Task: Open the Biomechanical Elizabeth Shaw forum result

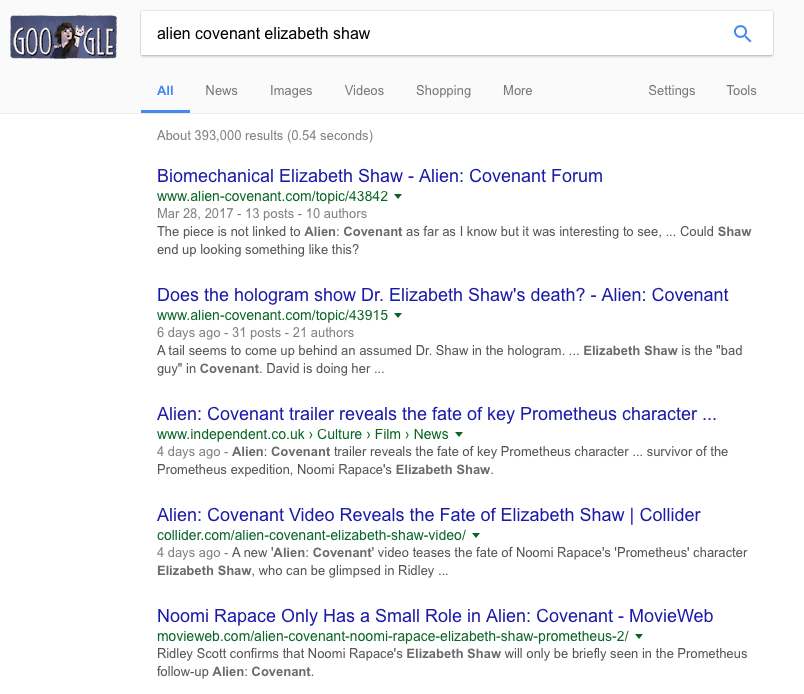Action: coord(379,176)
